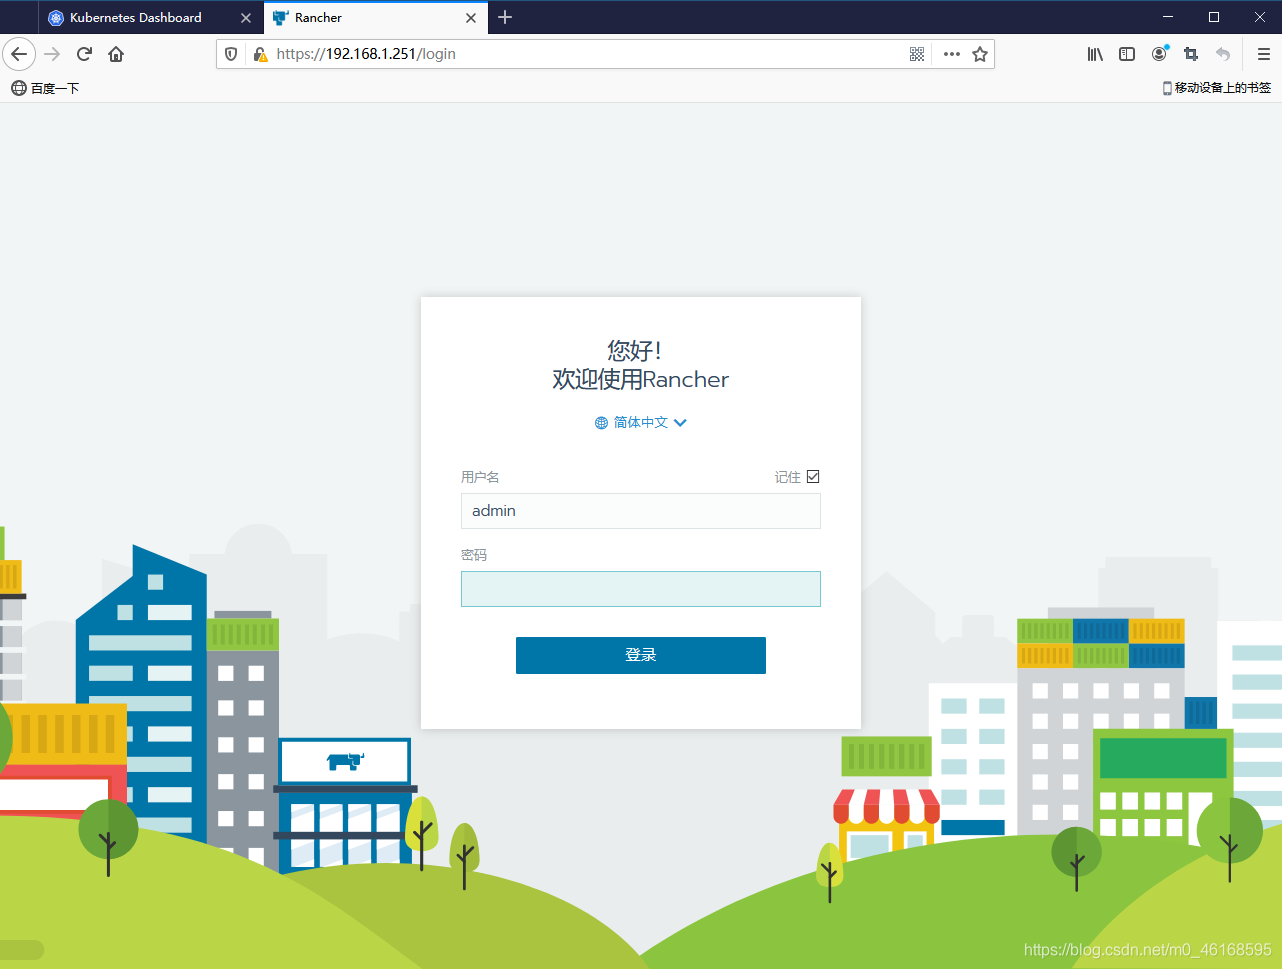Open the QR code icon in address bar

(917, 54)
